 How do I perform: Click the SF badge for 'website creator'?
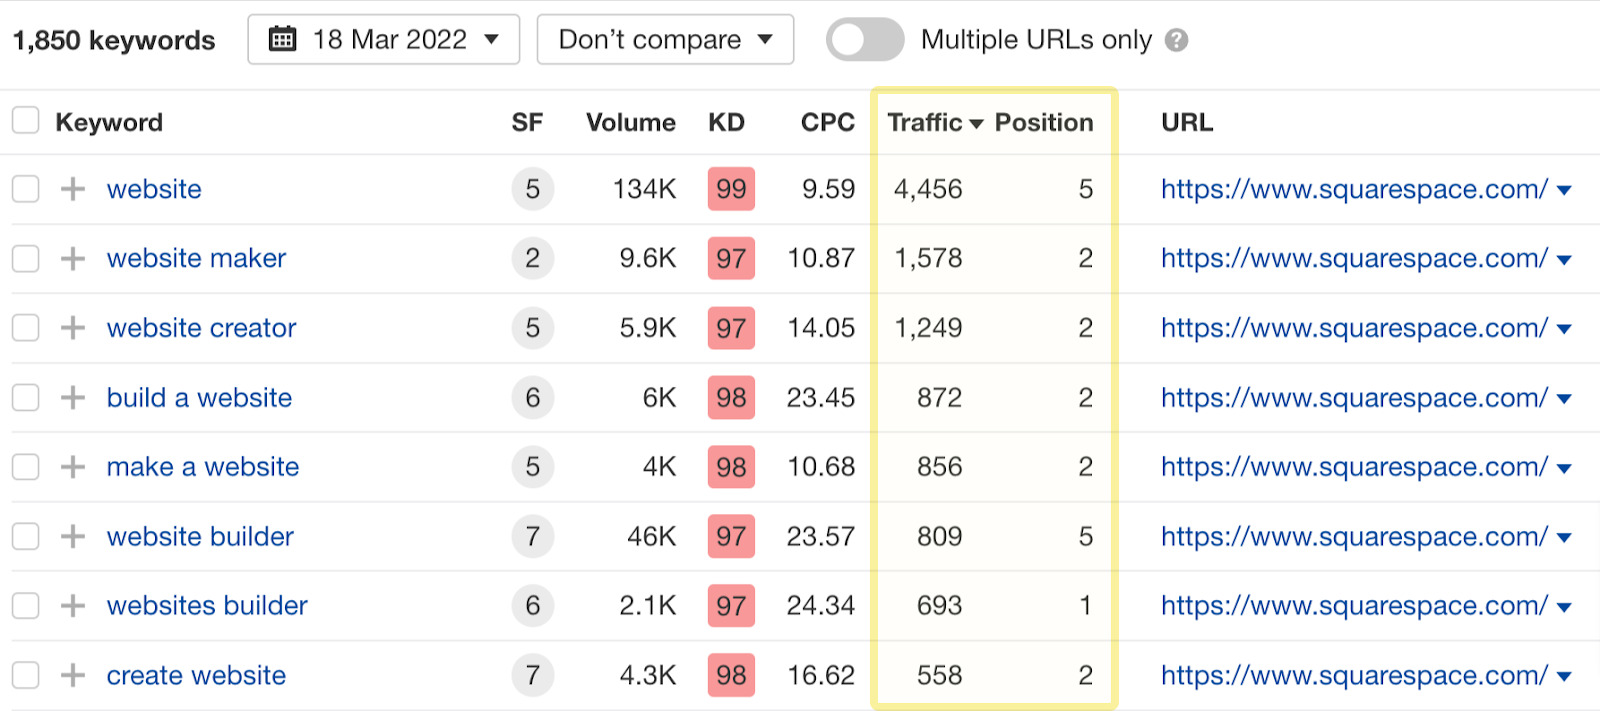click(x=532, y=328)
